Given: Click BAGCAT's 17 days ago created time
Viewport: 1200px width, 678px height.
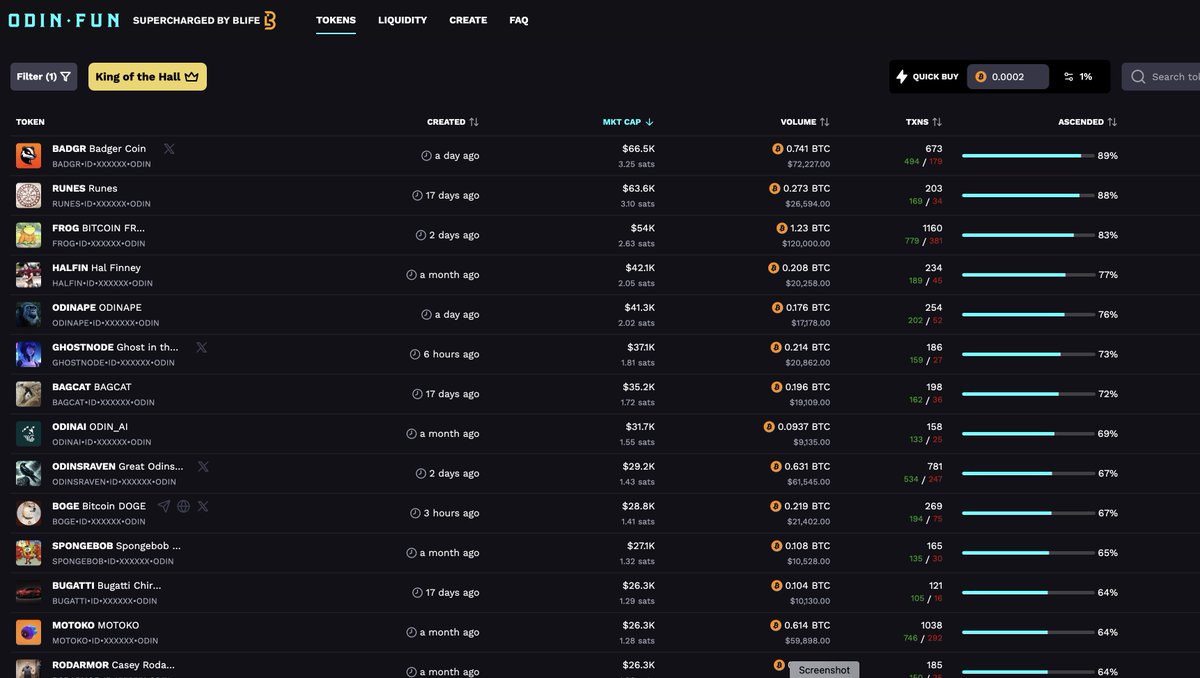Looking at the screenshot, I should [446, 394].
